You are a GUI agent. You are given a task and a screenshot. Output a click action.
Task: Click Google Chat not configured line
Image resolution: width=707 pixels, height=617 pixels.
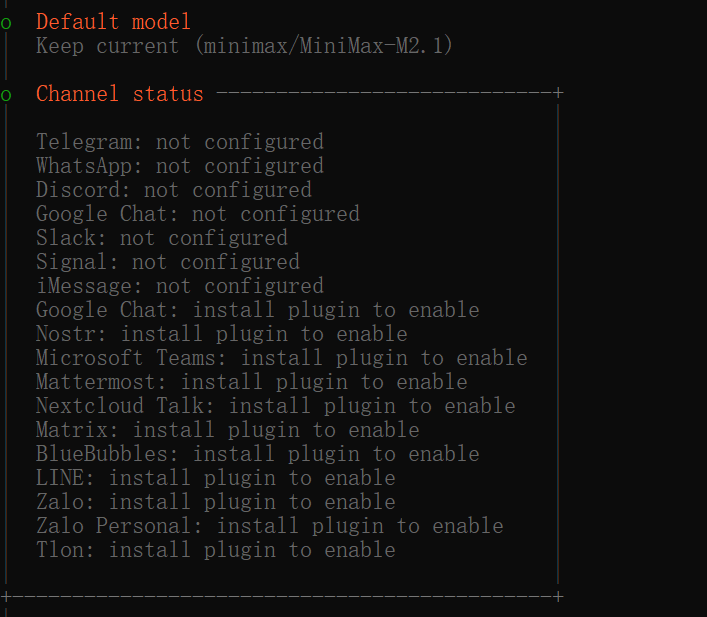pyautogui.click(x=198, y=214)
